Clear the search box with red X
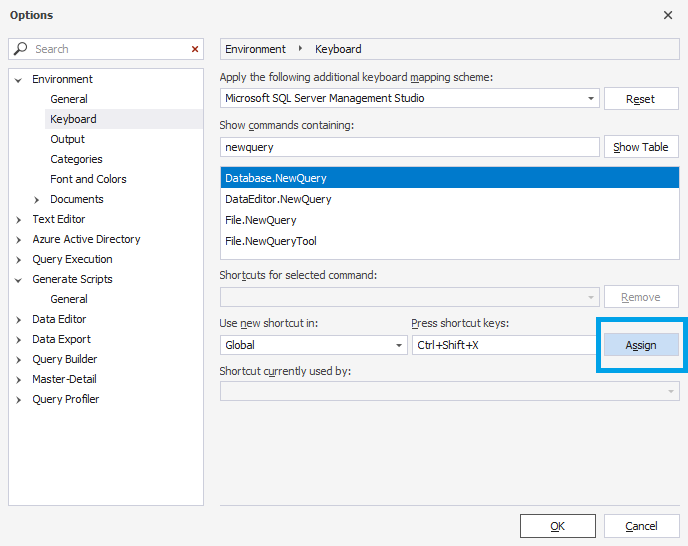688x546 pixels. coord(195,49)
